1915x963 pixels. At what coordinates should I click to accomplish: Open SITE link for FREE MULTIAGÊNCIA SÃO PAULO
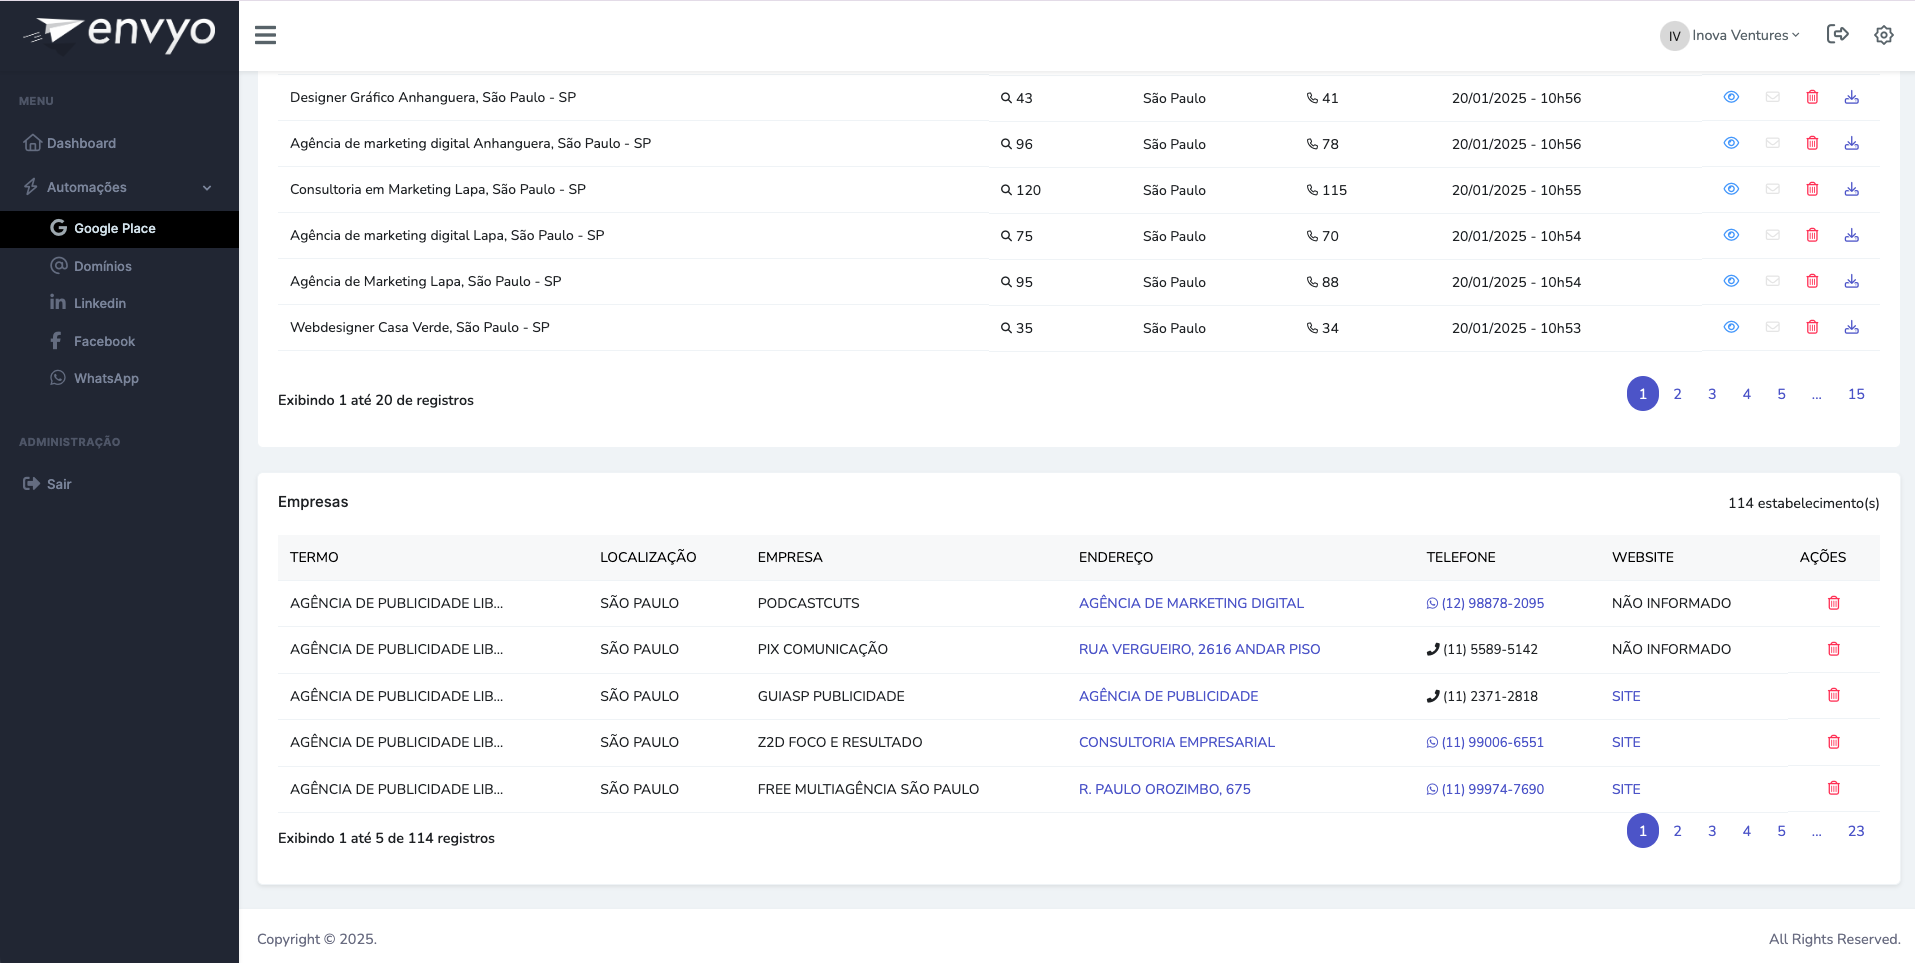pyautogui.click(x=1626, y=790)
